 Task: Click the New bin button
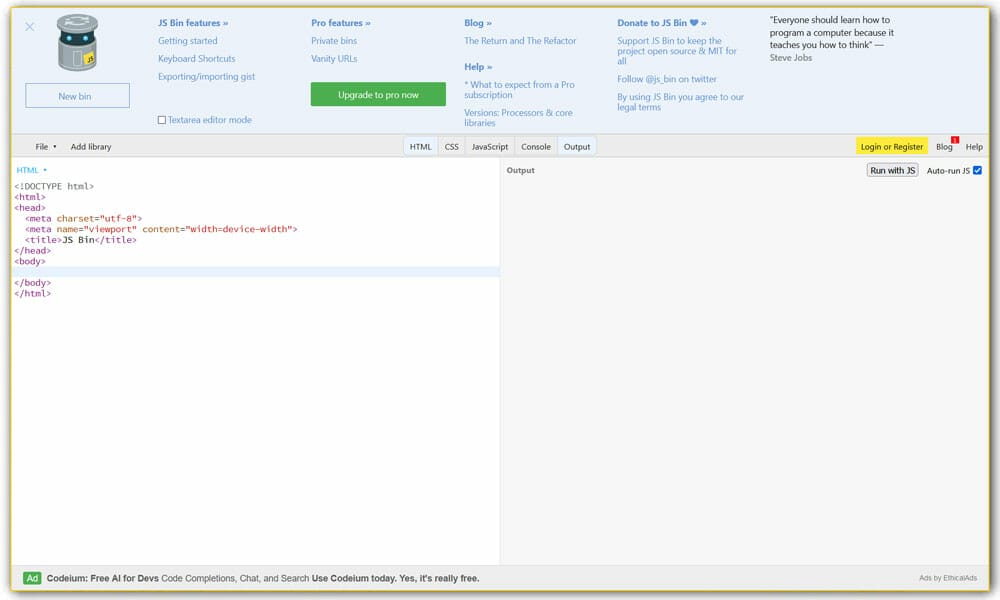[x=77, y=96]
